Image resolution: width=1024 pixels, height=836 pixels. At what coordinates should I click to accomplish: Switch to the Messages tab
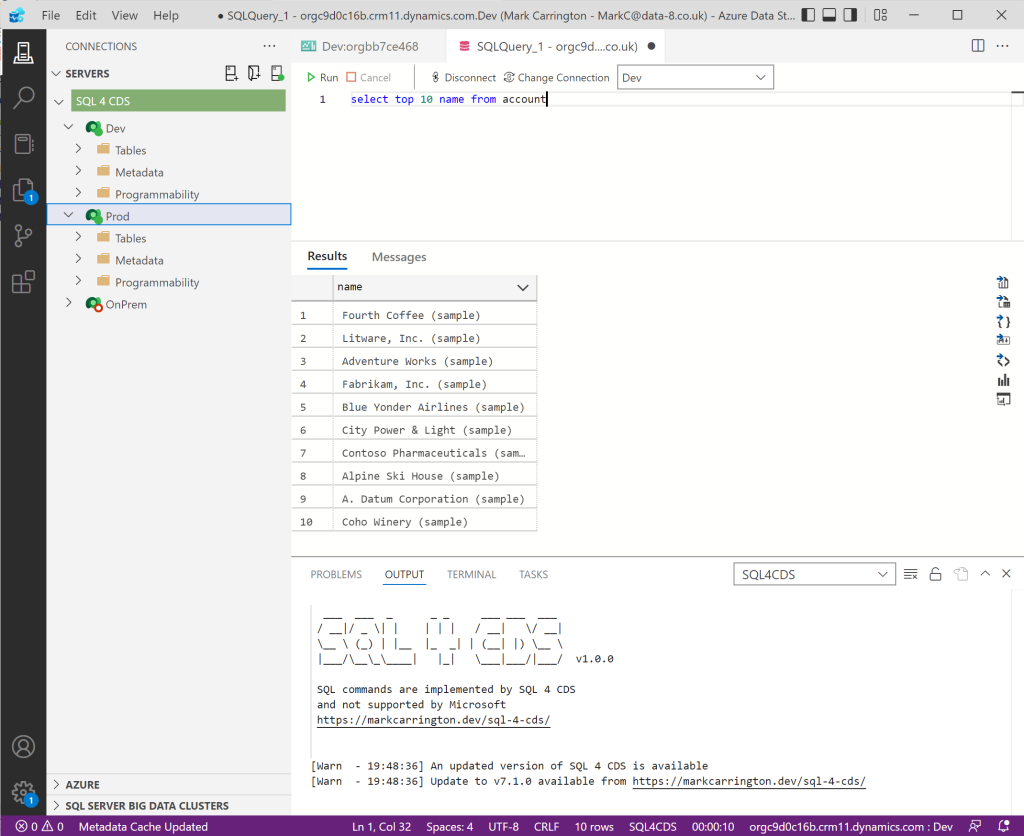point(399,257)
